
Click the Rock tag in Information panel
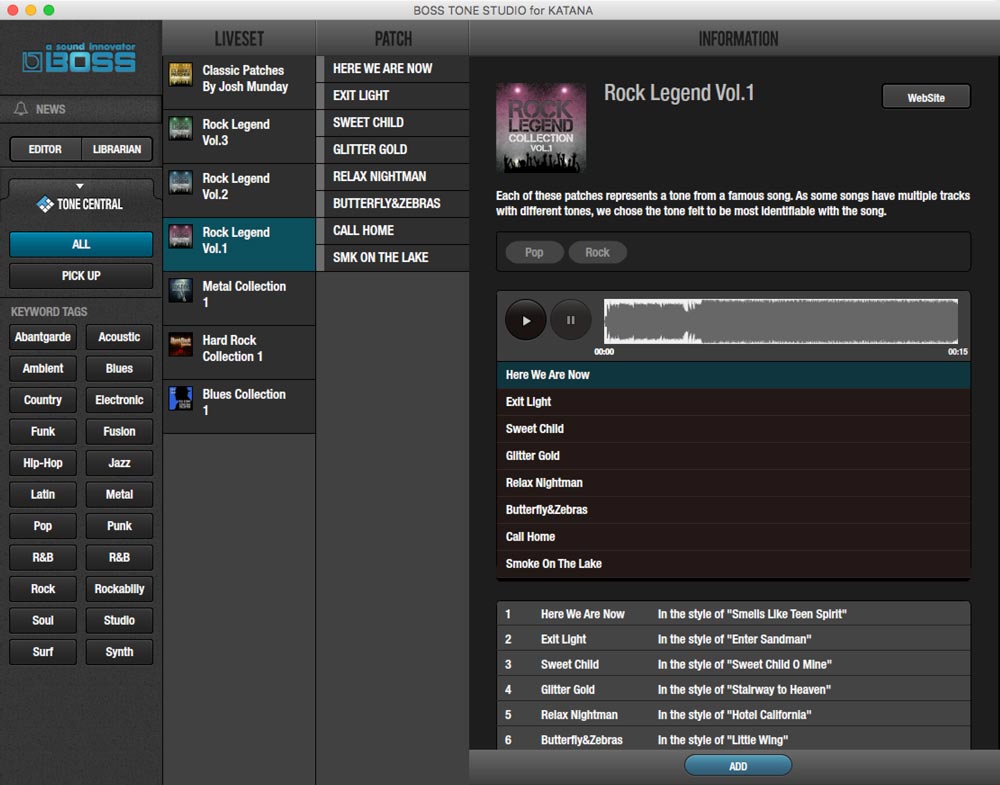(x=598, y=253)
